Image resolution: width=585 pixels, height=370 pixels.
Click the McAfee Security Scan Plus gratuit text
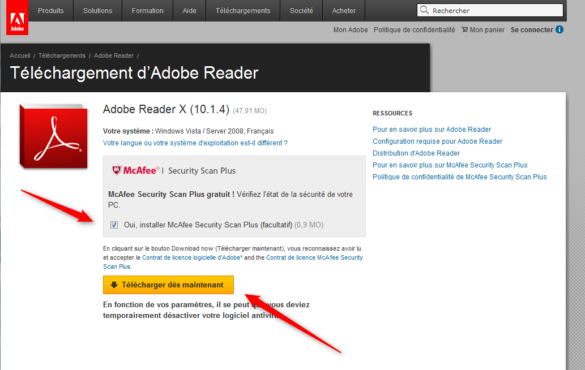(x=171, y=194)
